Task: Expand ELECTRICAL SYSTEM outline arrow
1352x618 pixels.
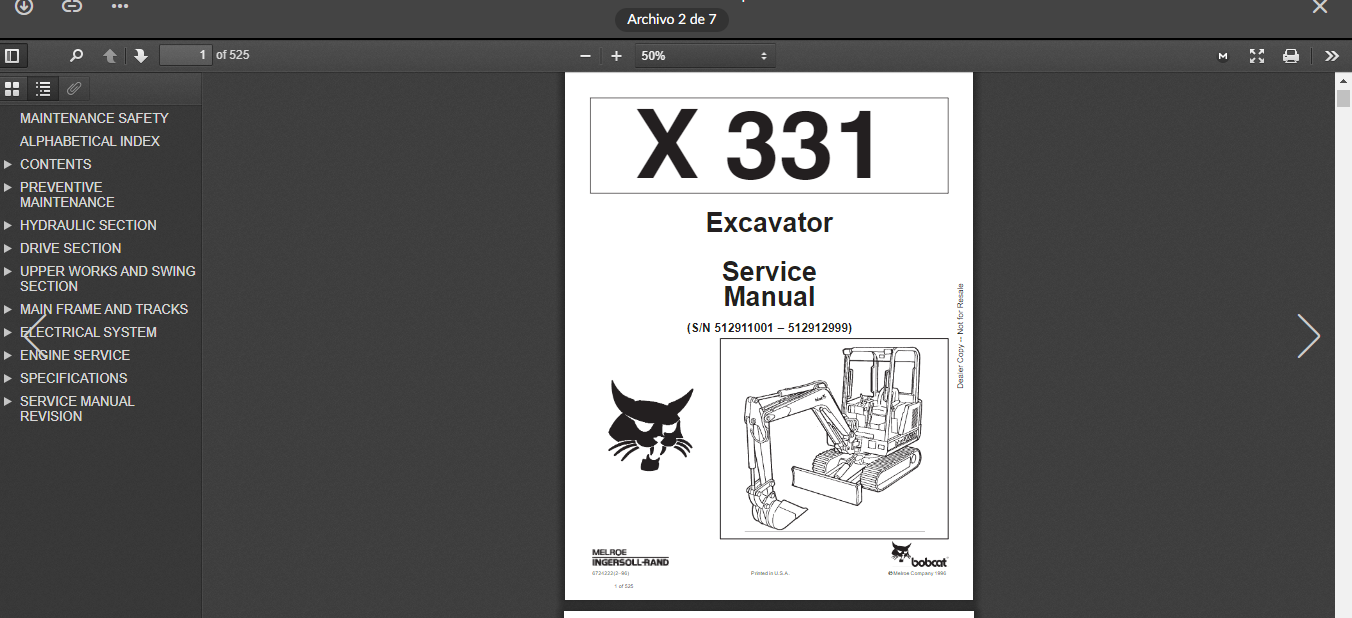Action: [x=8, y=332]
